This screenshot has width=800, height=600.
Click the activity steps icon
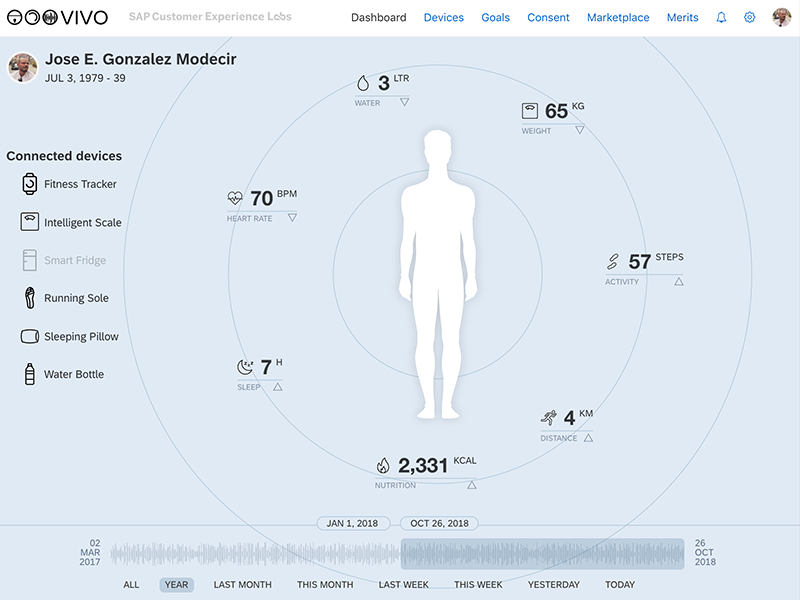tap(613, 262)
